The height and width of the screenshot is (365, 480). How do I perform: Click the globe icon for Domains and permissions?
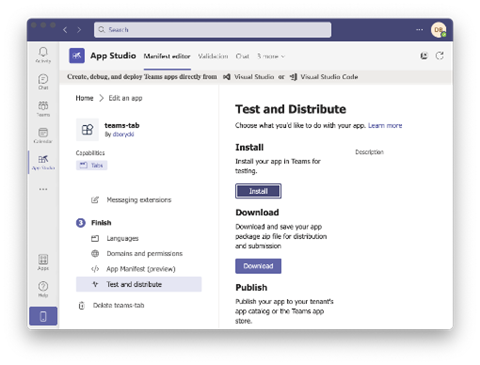click(x=95, y=254)
